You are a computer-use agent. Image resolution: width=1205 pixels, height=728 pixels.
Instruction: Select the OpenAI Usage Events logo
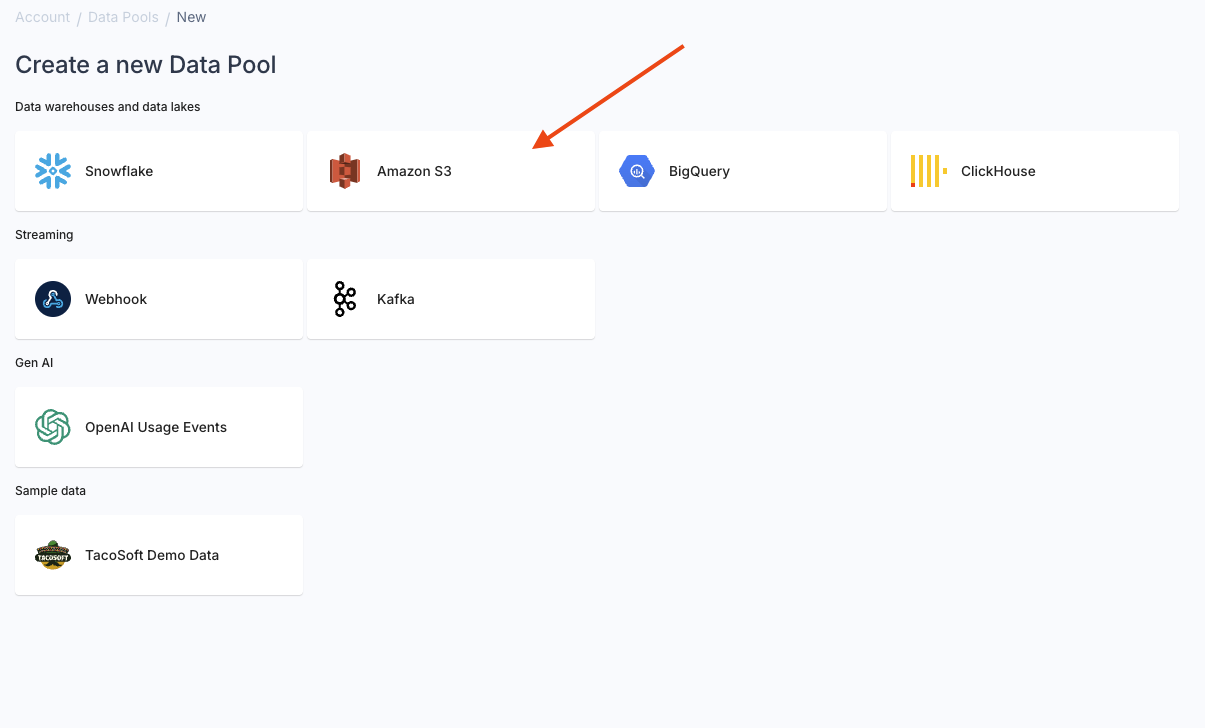point(52,427)
